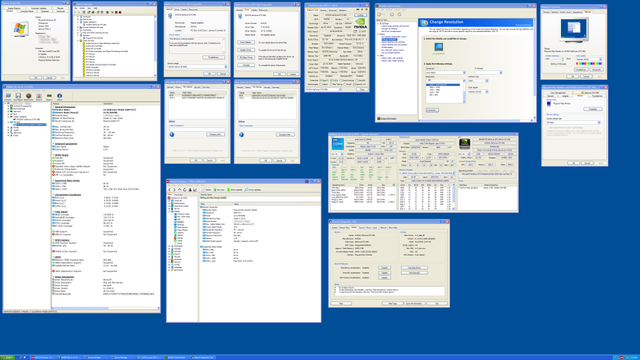Open Appearance tab in Display Properties
The image size is (640, 360).
(578, 12)
